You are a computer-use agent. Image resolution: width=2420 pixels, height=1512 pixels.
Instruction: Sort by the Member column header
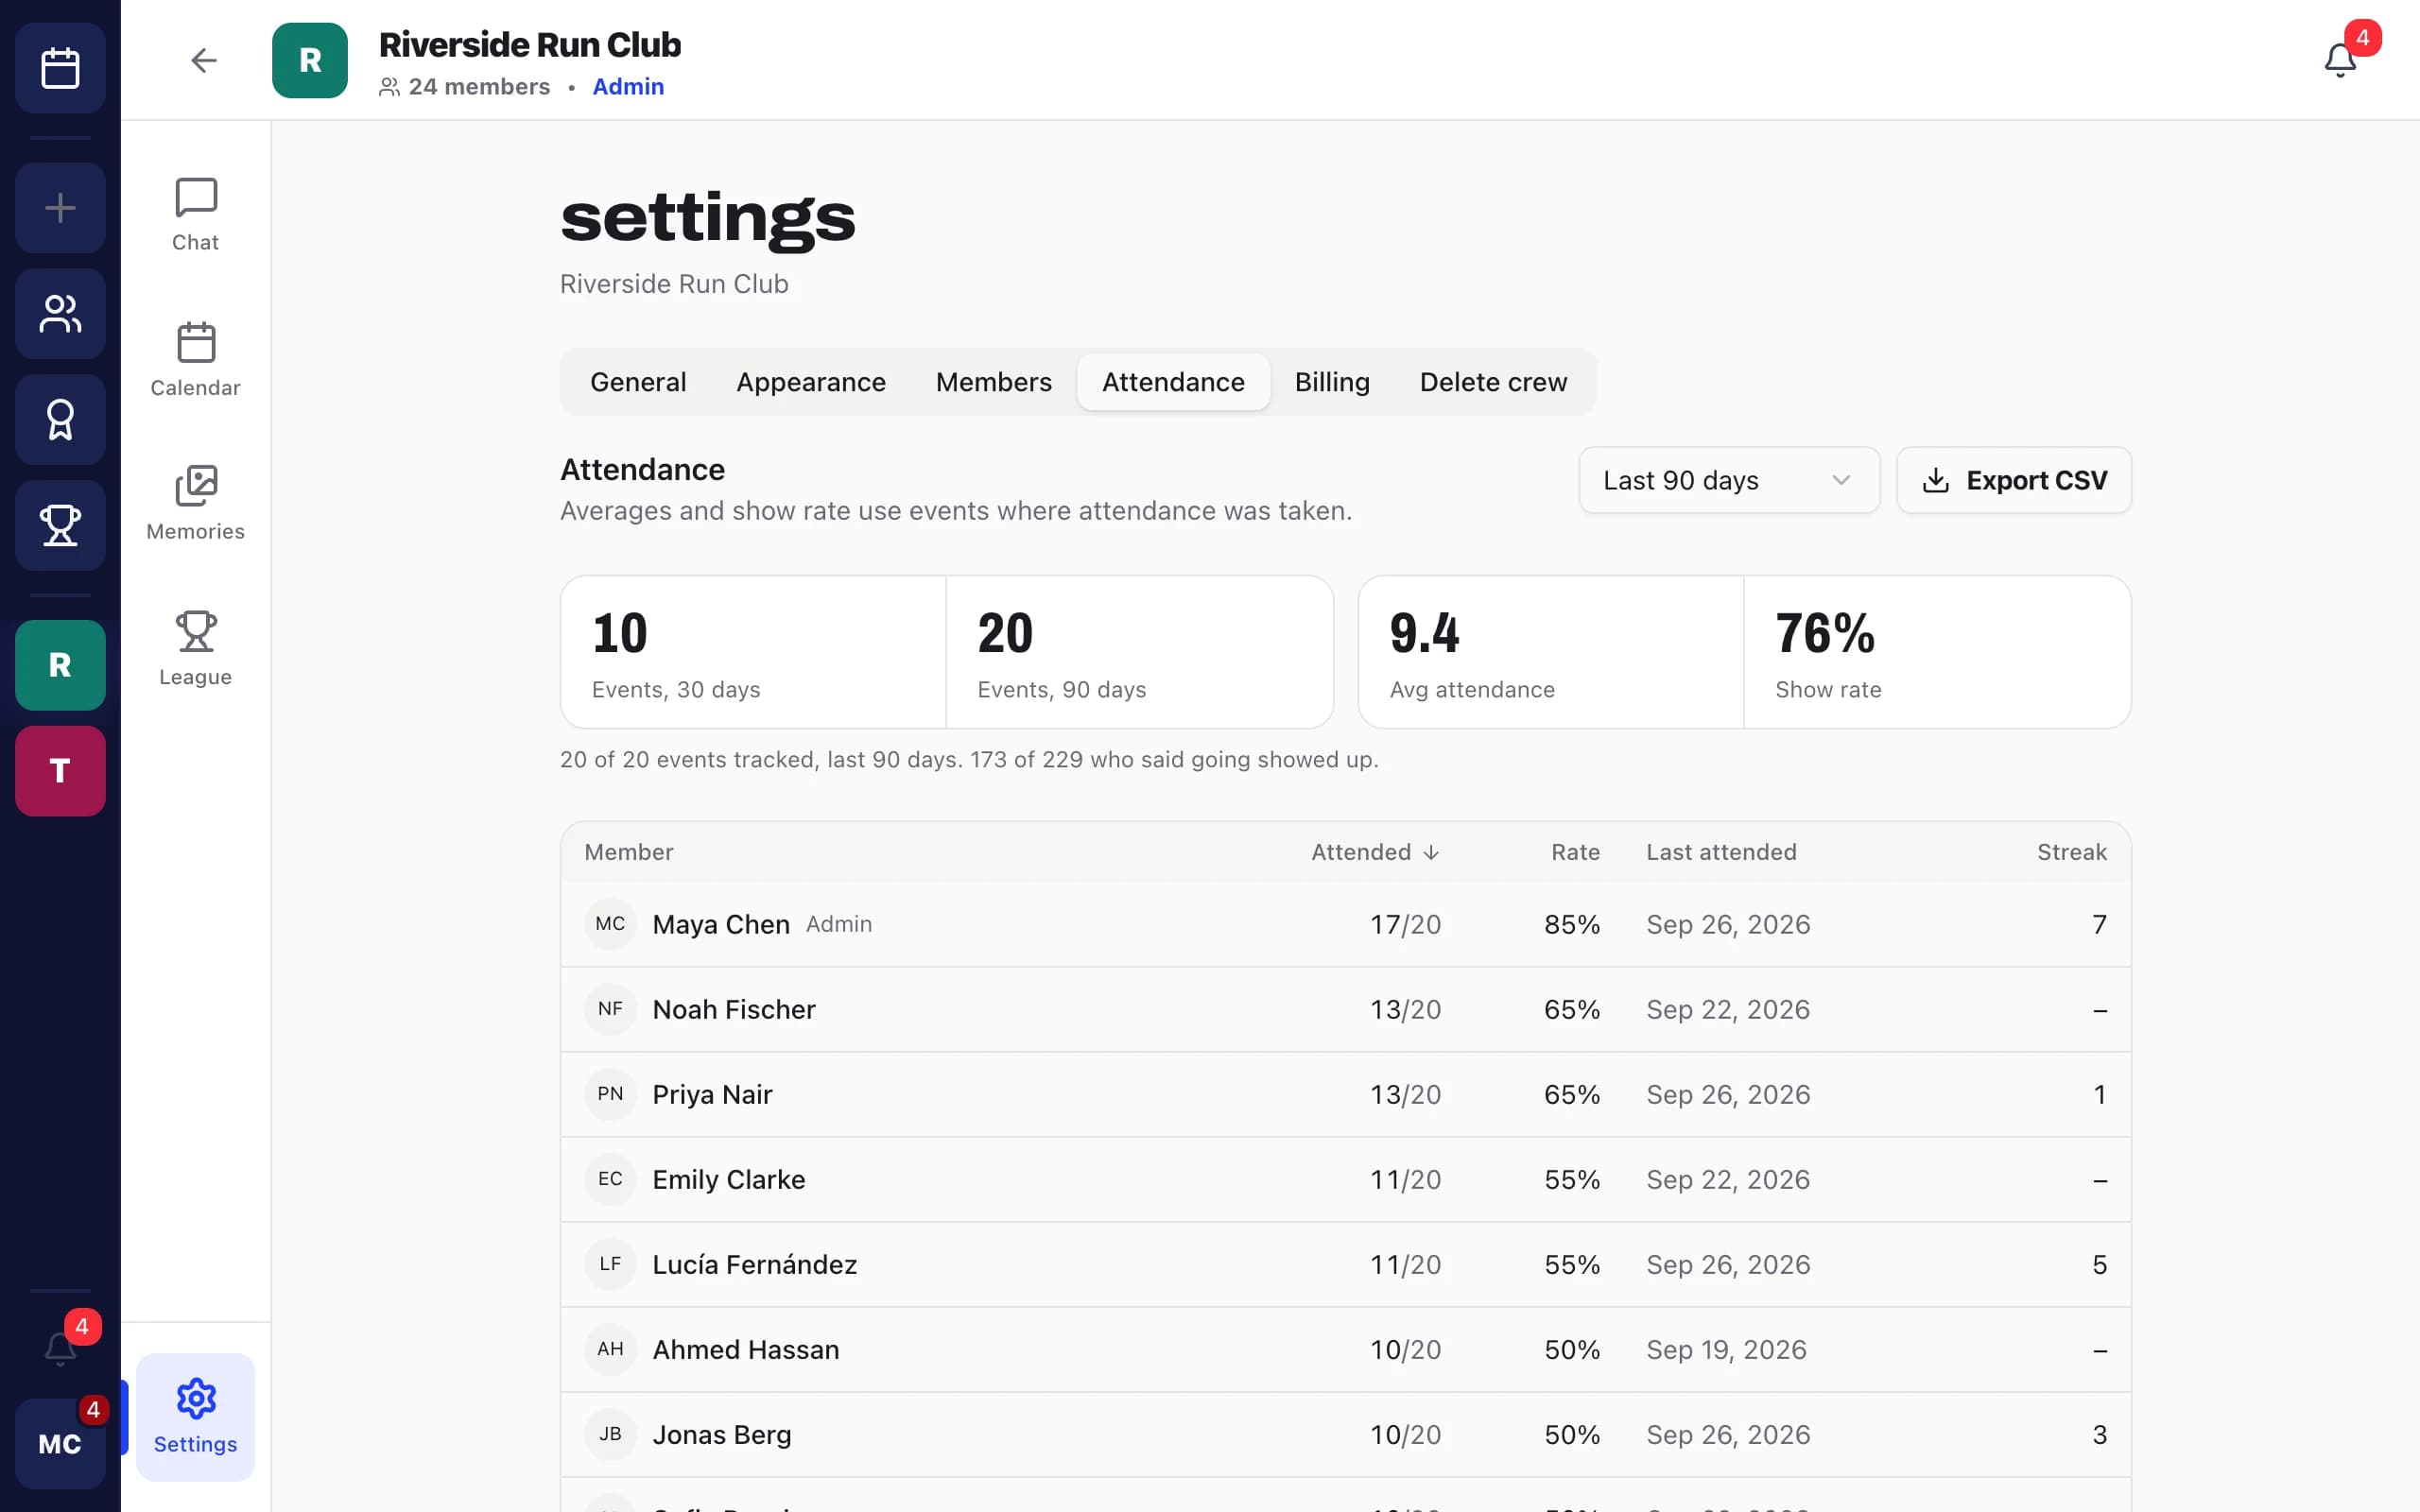coord(629,852)
